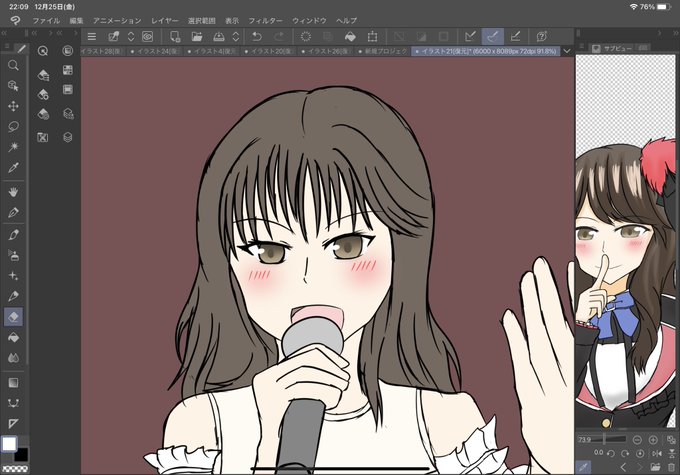The height and width of the screenshot is (475, 680).
Task: Select the Hand pan tool
Action: 13,192
